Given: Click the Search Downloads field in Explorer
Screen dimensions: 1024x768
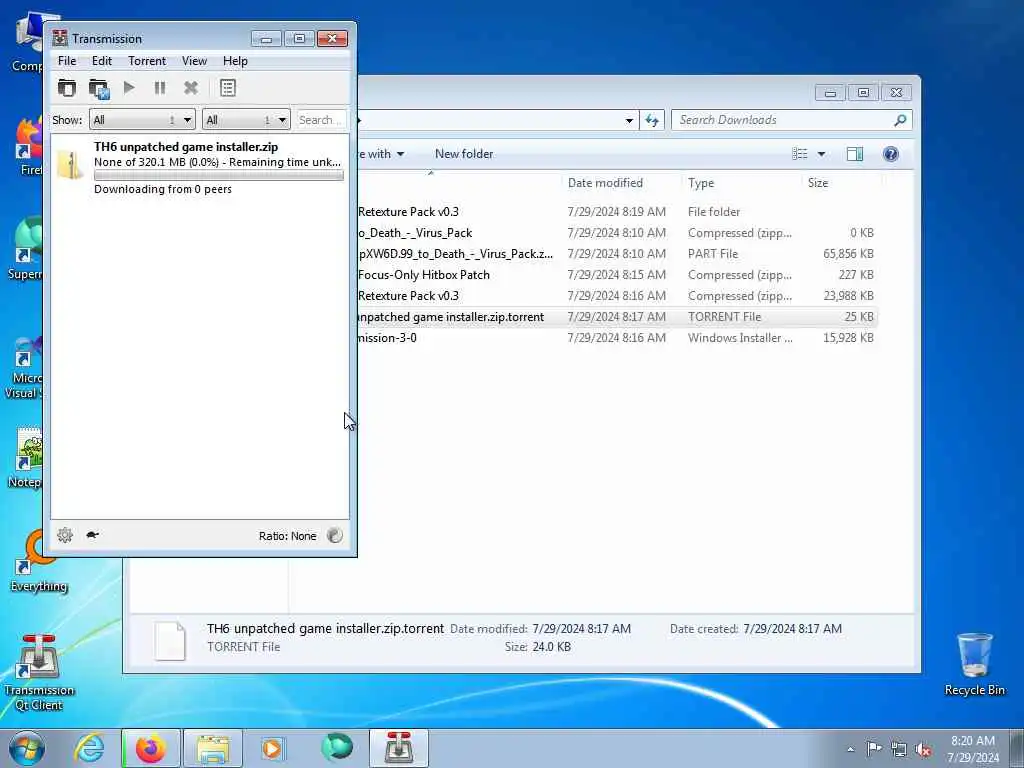Looking at the screenshot, I should coord(782,120).
